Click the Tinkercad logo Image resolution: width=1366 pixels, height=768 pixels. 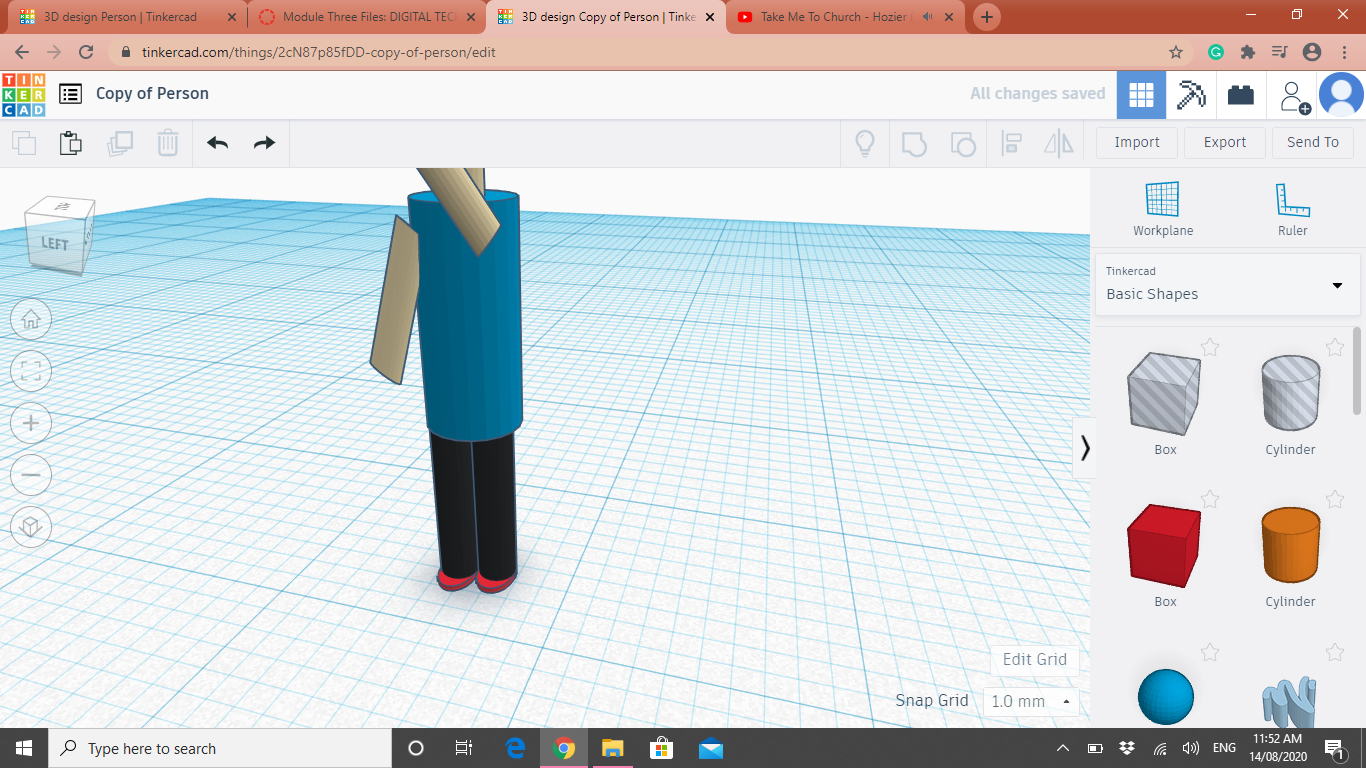pyautogui.click(x=23, y=94)
